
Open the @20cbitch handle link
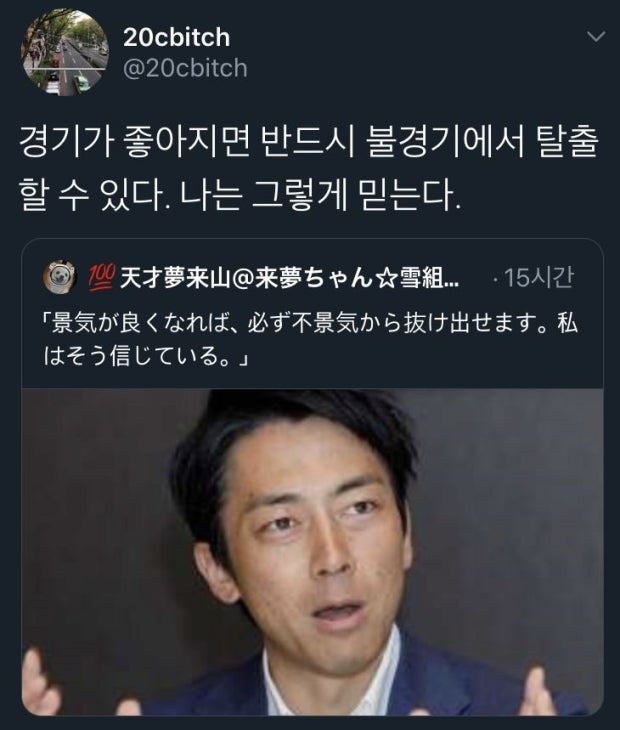tap(185, 68)
